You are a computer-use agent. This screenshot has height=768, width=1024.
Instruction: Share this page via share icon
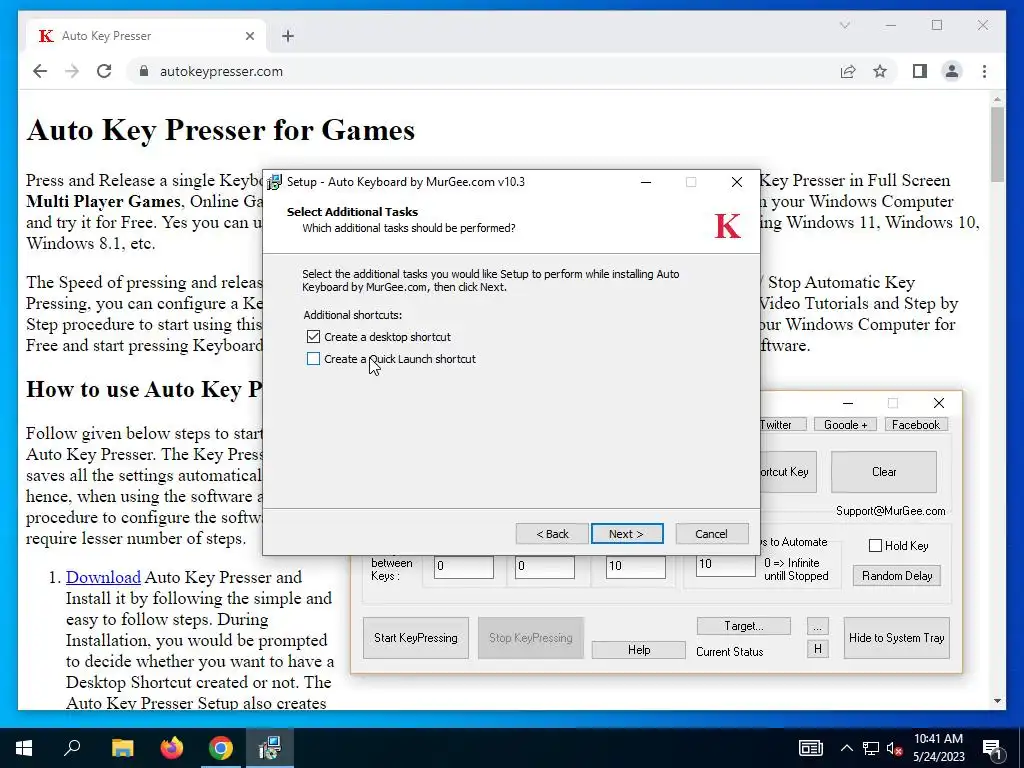[848, 71]
